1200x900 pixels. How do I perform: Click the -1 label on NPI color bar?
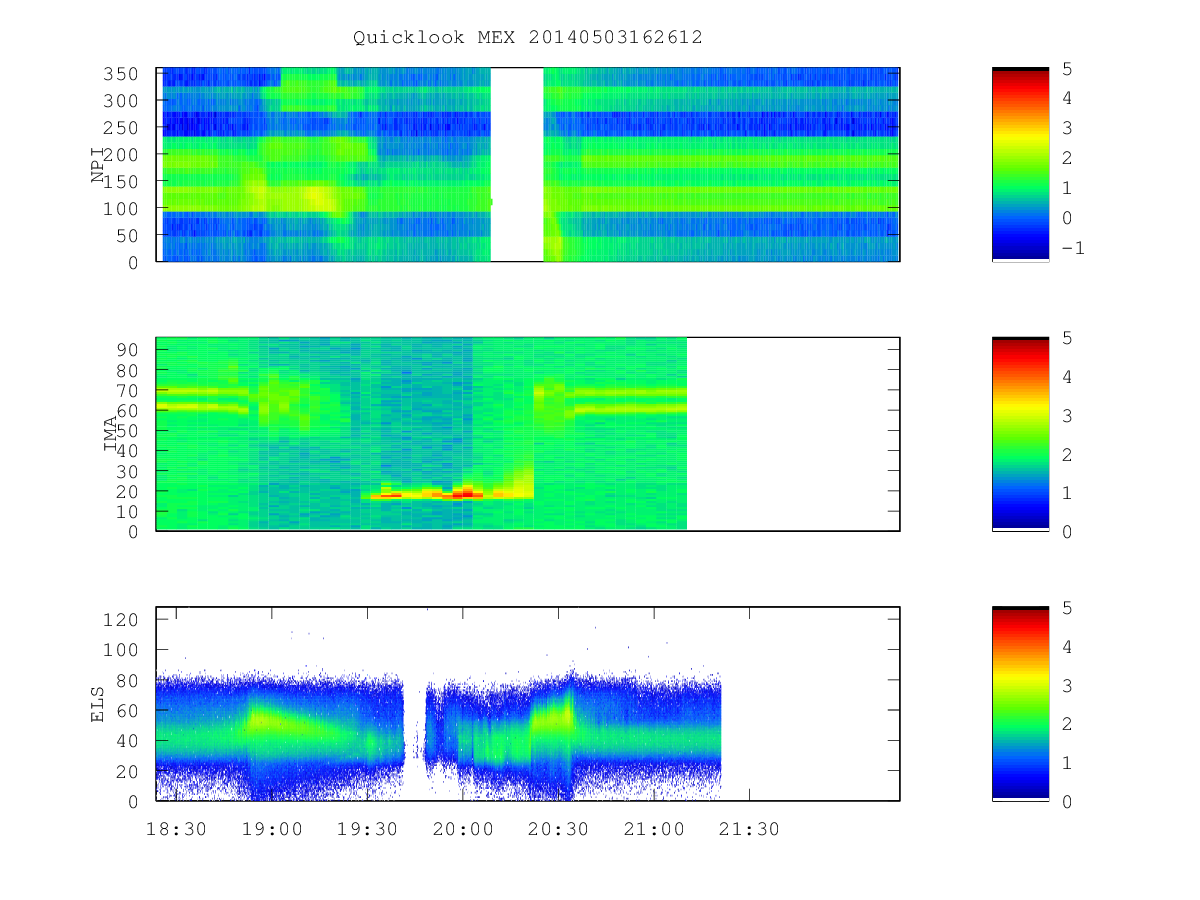point(1072,248)
